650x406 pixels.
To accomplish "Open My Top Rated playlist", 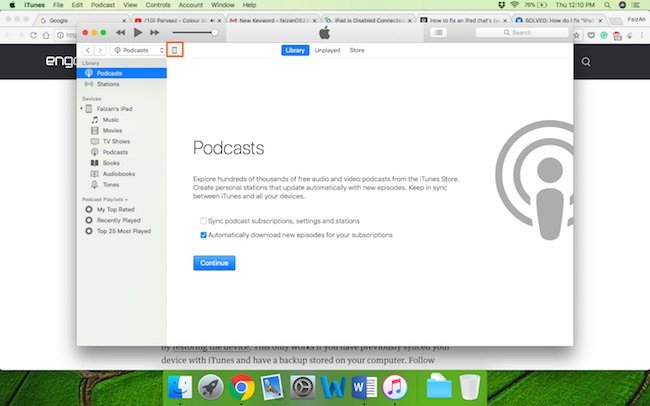I will tap(115, 209).
